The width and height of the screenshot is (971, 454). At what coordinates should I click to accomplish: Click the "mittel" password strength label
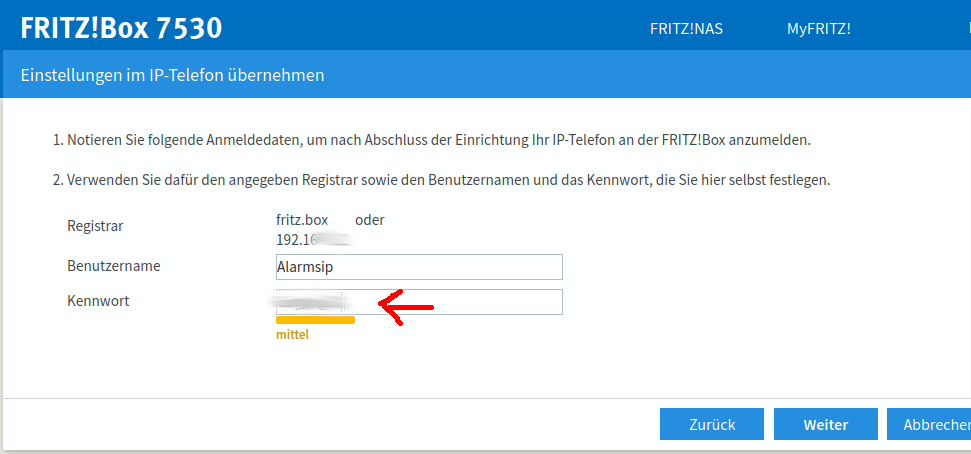pyautogui.click(x=292, y=335)
